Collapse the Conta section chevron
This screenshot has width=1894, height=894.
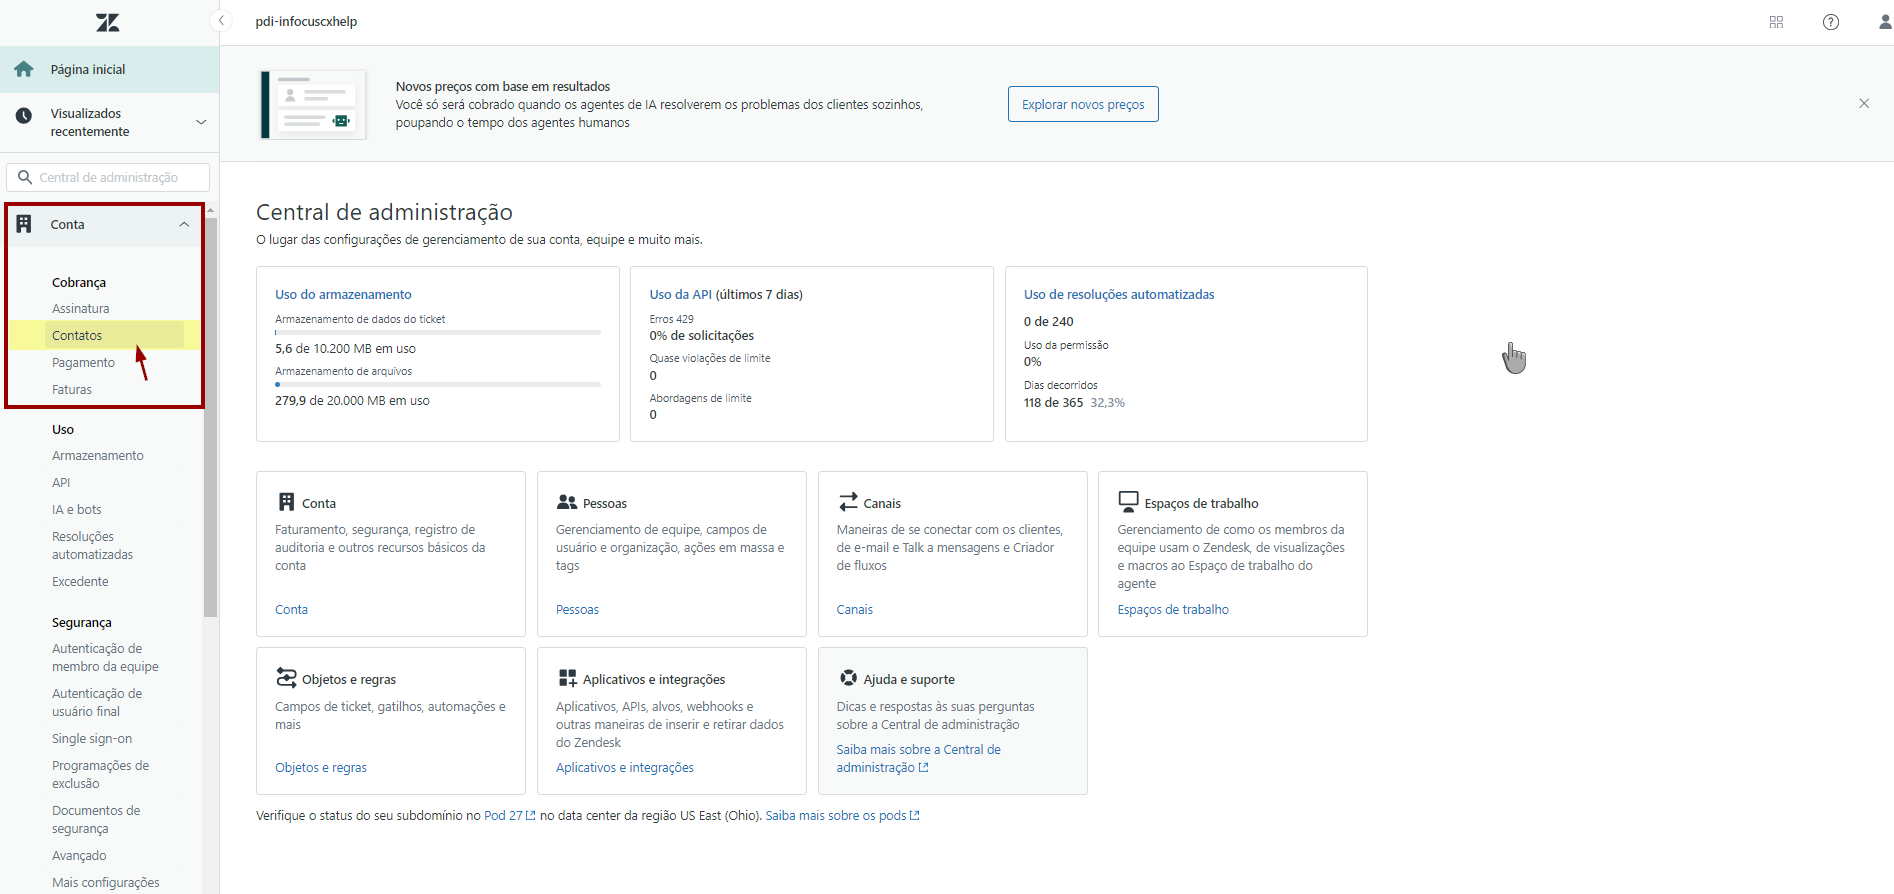(x=184, y=224)
